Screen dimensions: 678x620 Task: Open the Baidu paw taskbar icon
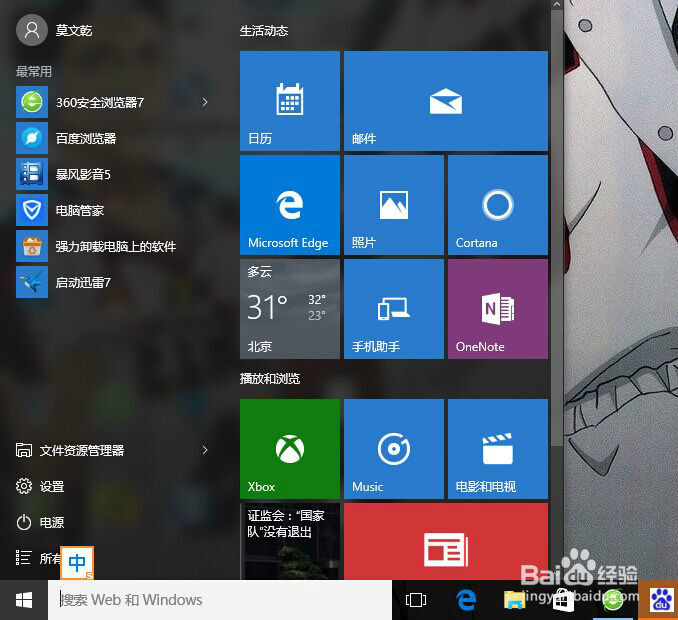662,601
